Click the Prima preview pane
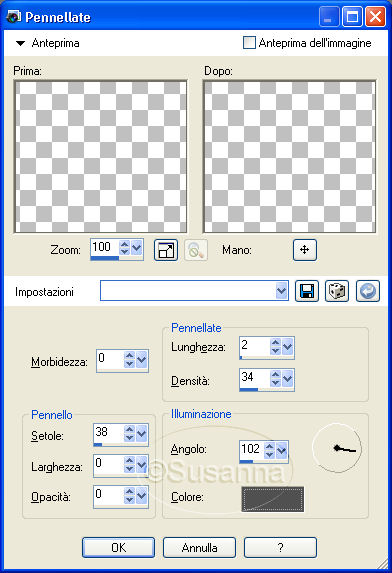 click(101, 157)
